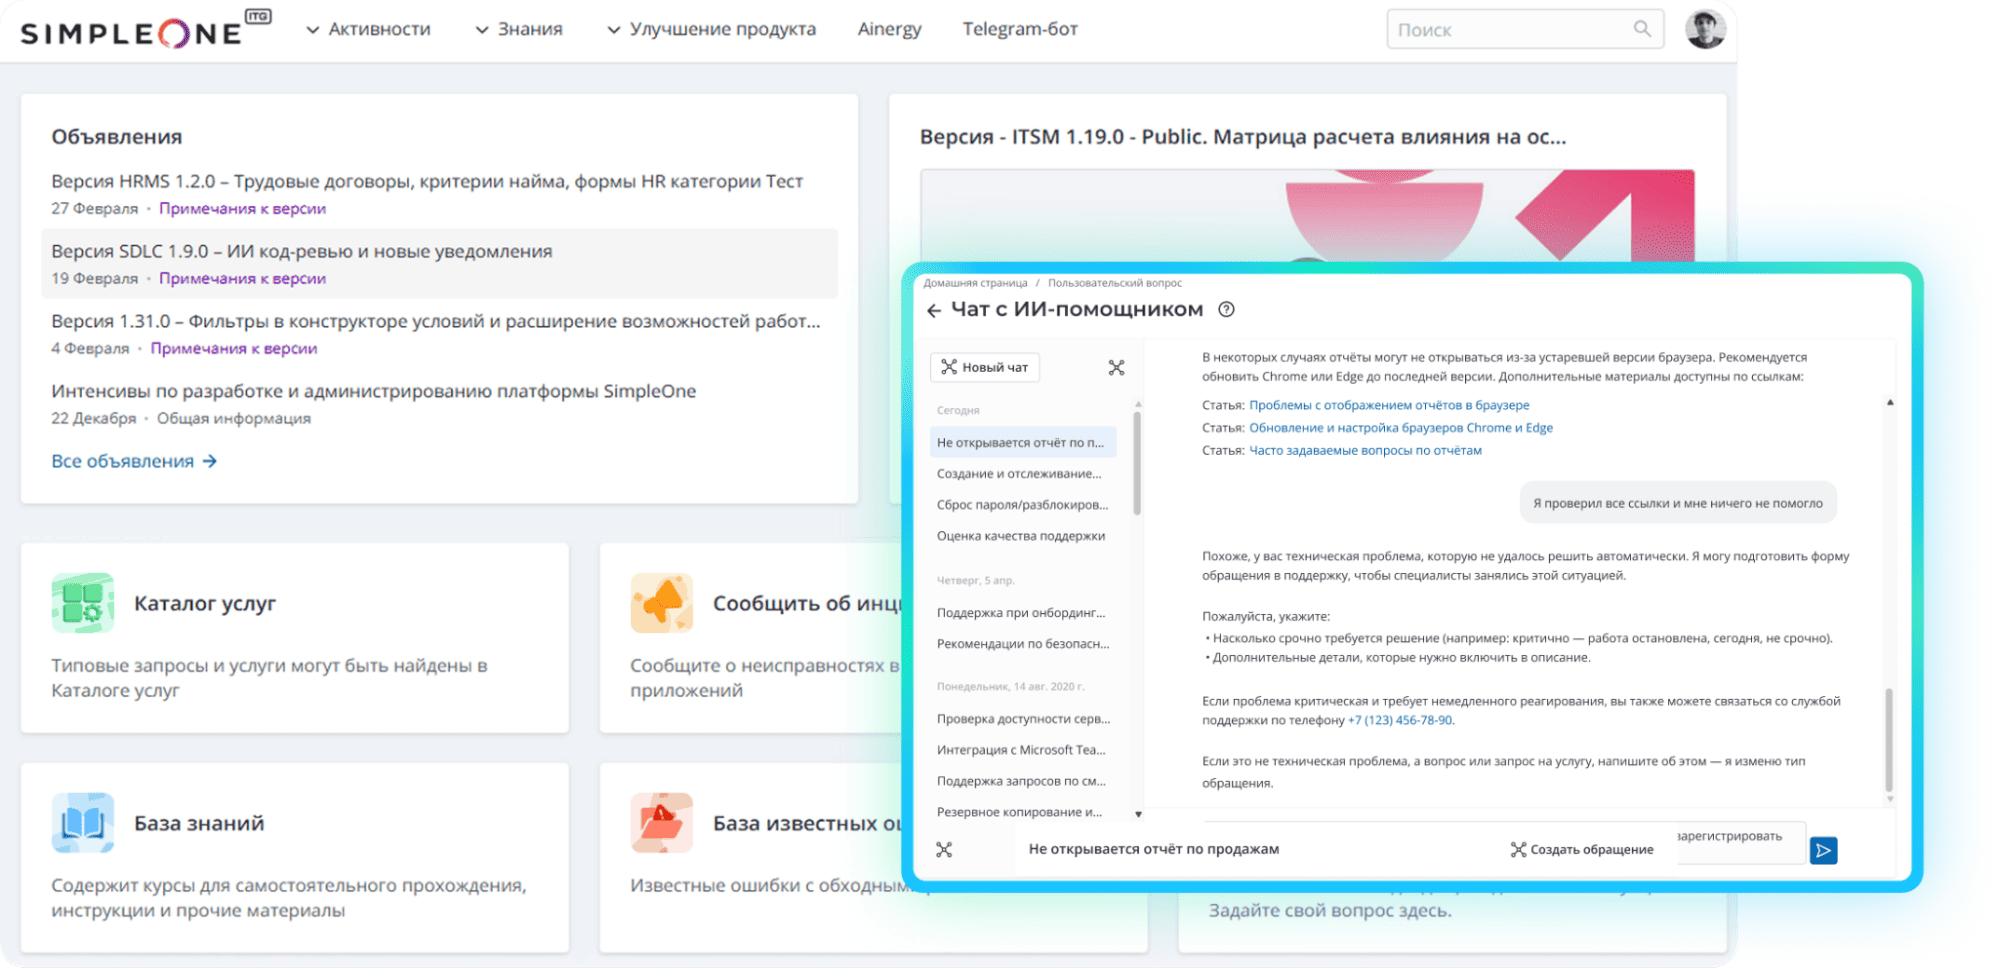Click the back arrow in chat header
Image resolution: width=1999 pixels, height=969 pixels.
(934, 311)
